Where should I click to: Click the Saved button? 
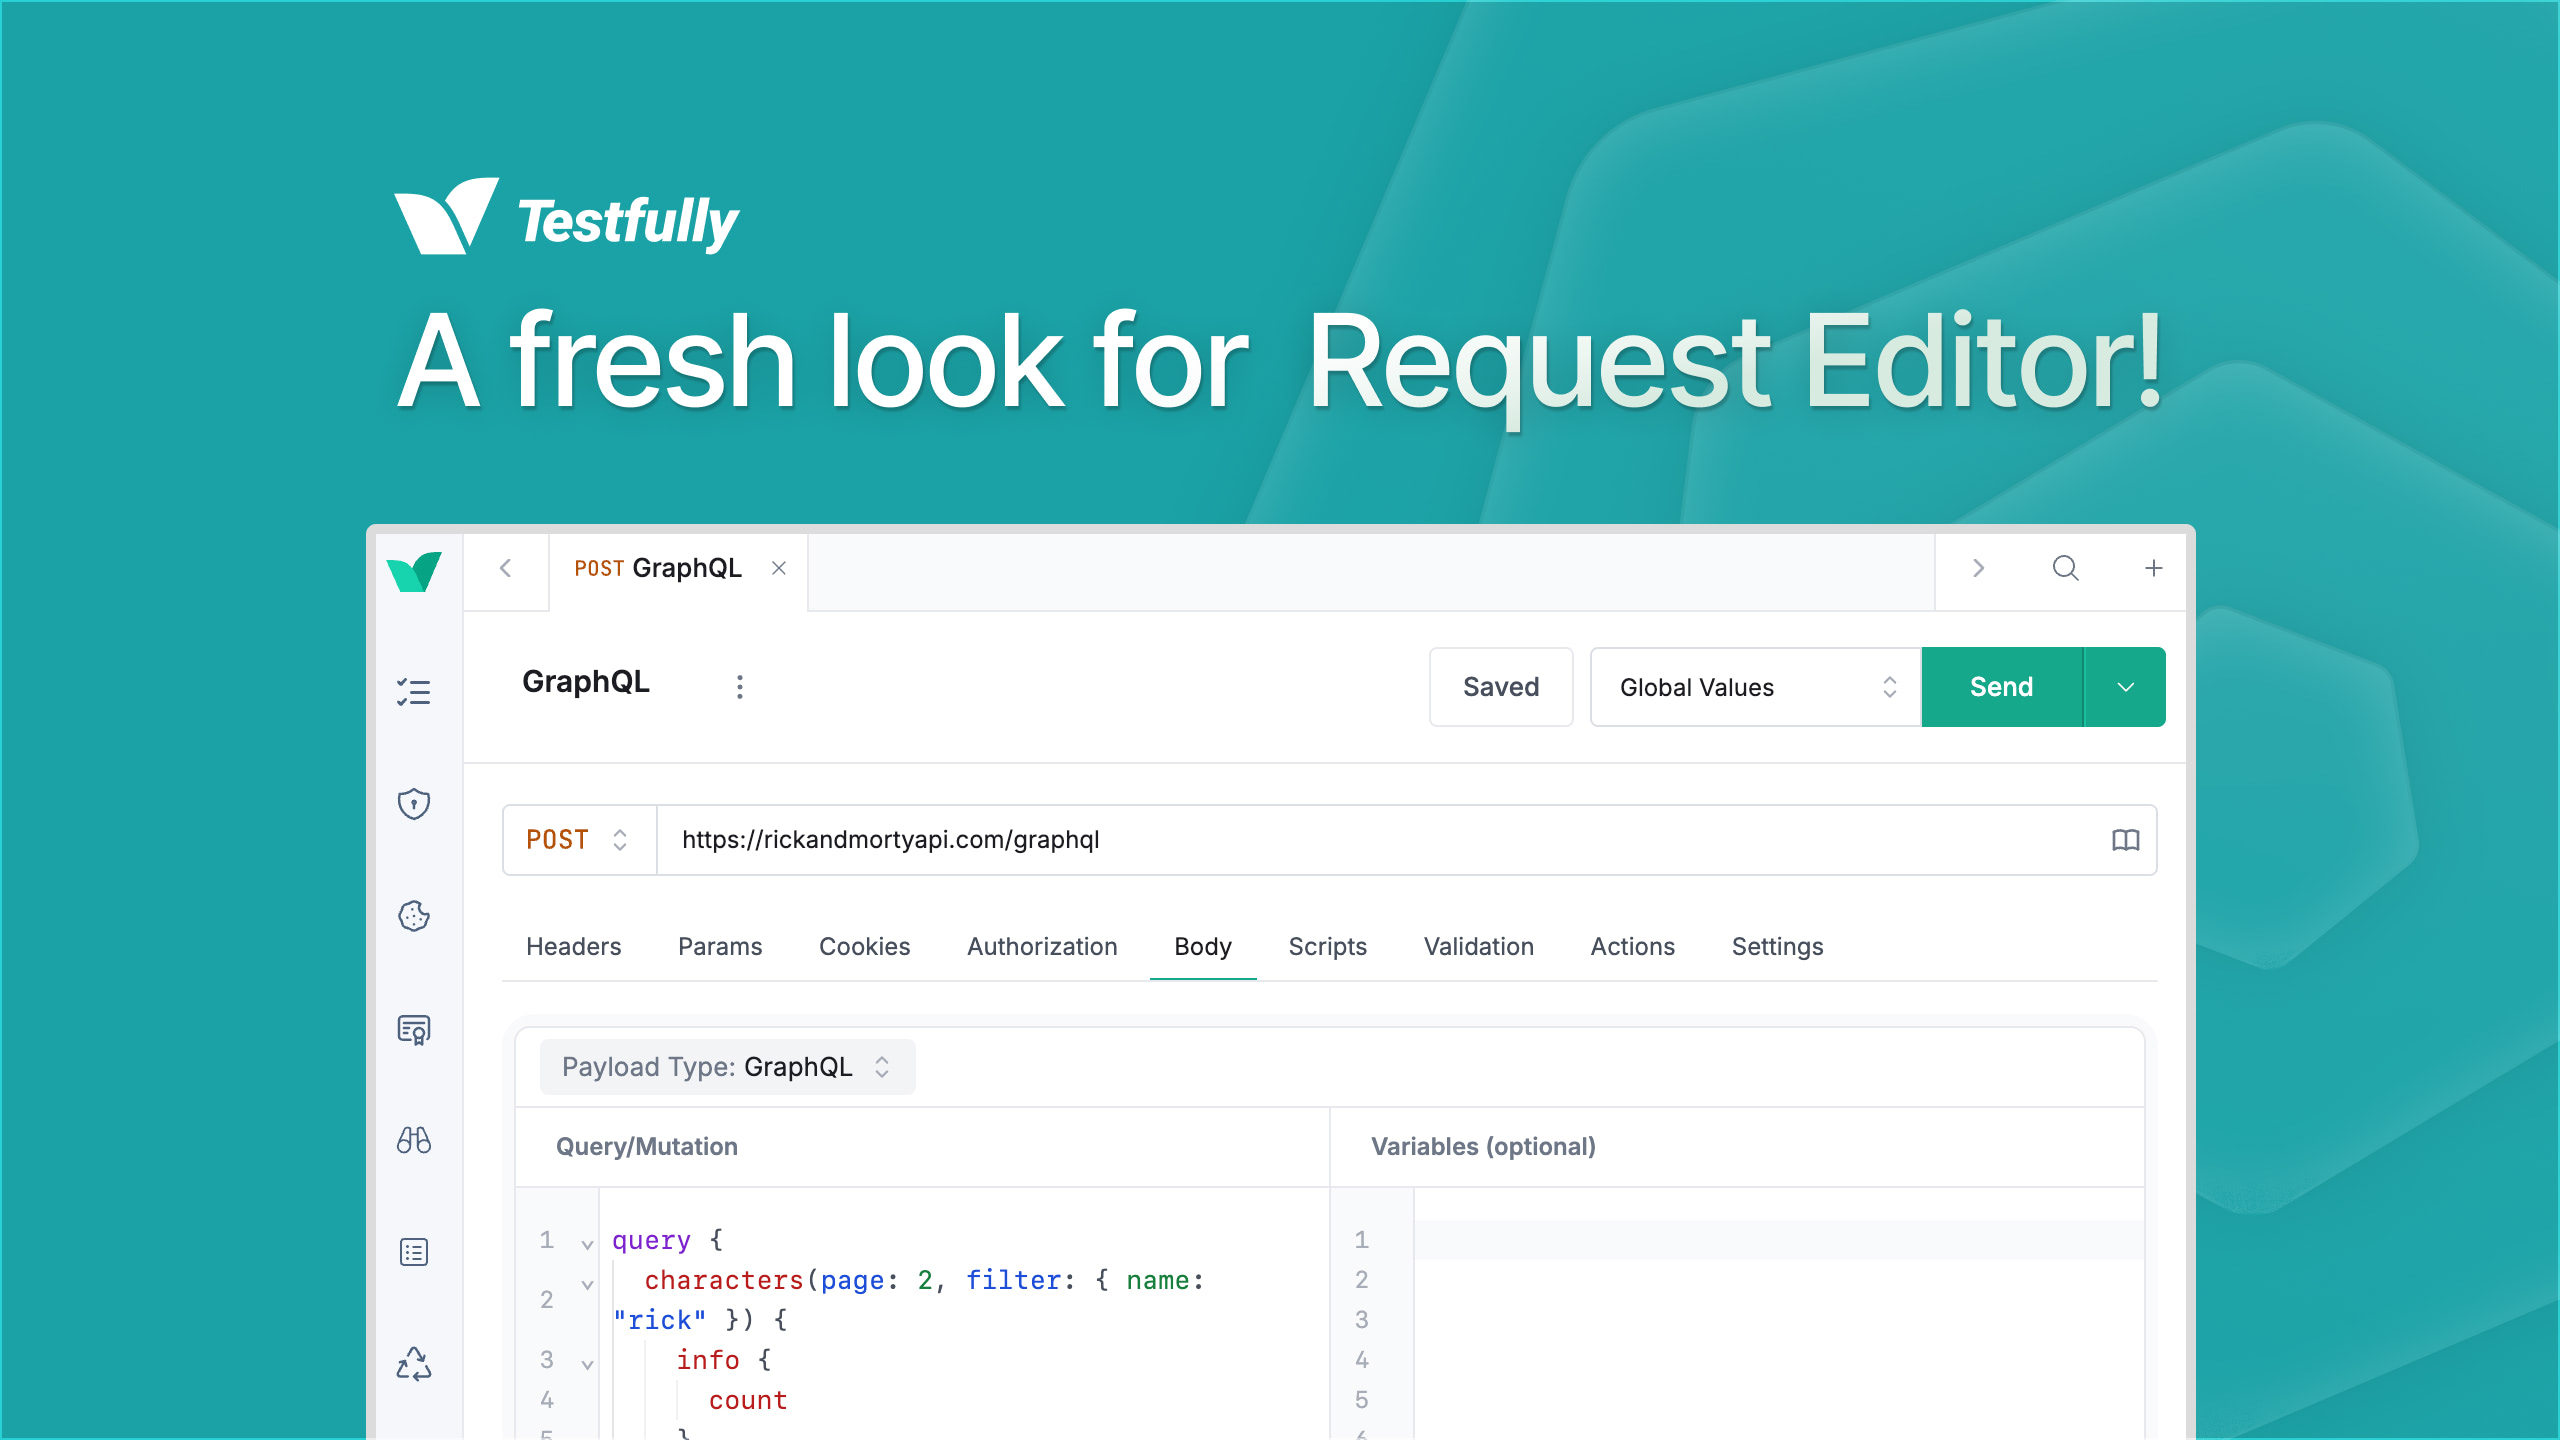click(1501, 687)
